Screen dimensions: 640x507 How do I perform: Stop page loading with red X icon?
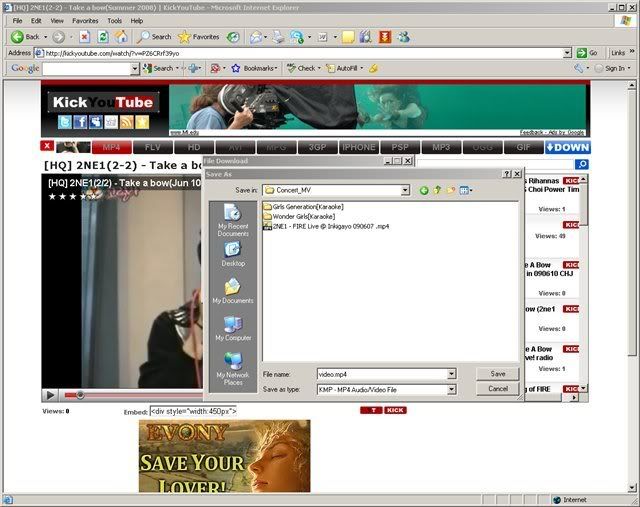point(84,37)
